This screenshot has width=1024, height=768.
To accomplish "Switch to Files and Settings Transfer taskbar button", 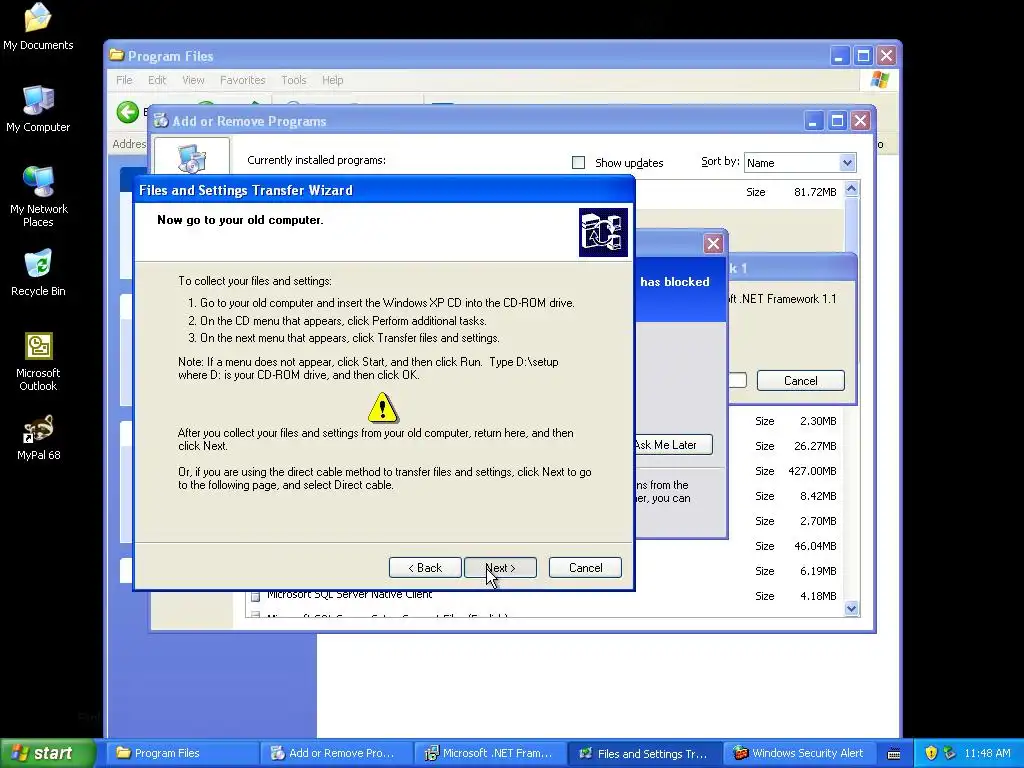I will click(645, 753).
